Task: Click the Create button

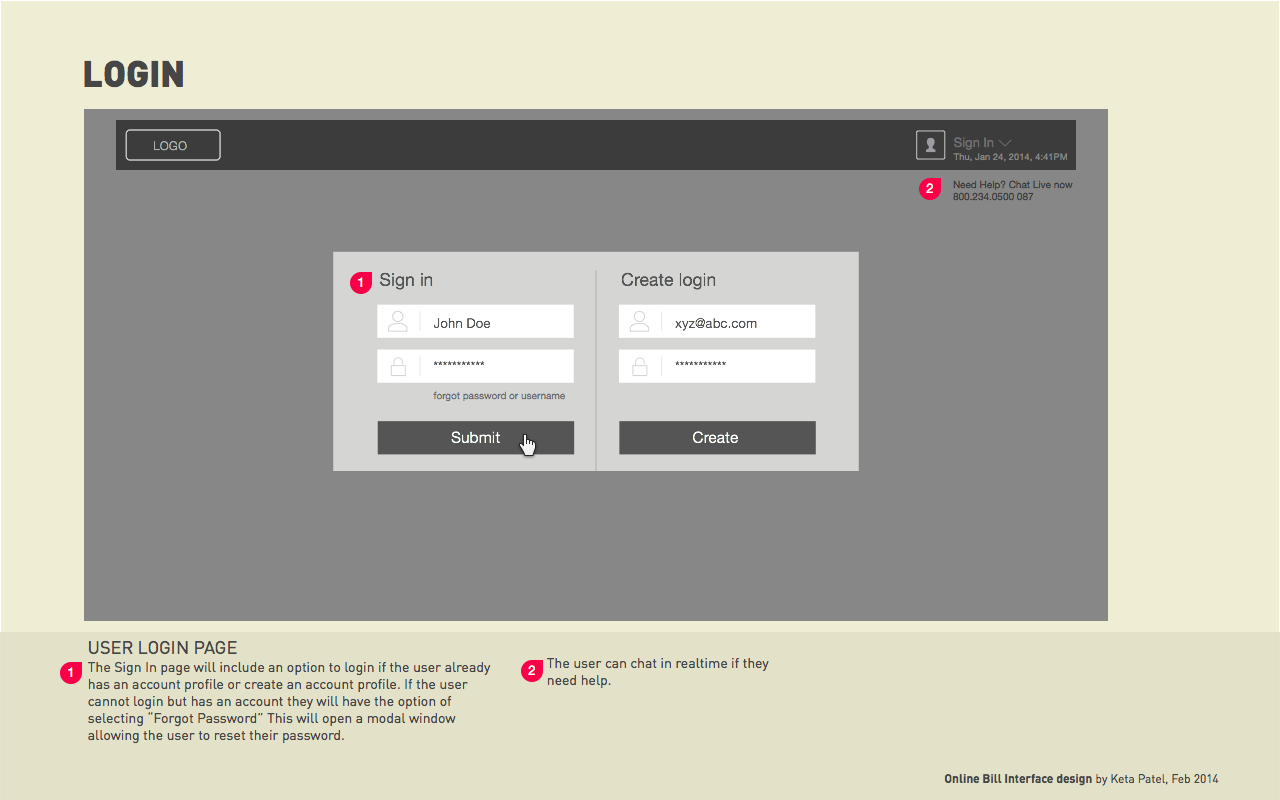Action: tap(717, 438)
